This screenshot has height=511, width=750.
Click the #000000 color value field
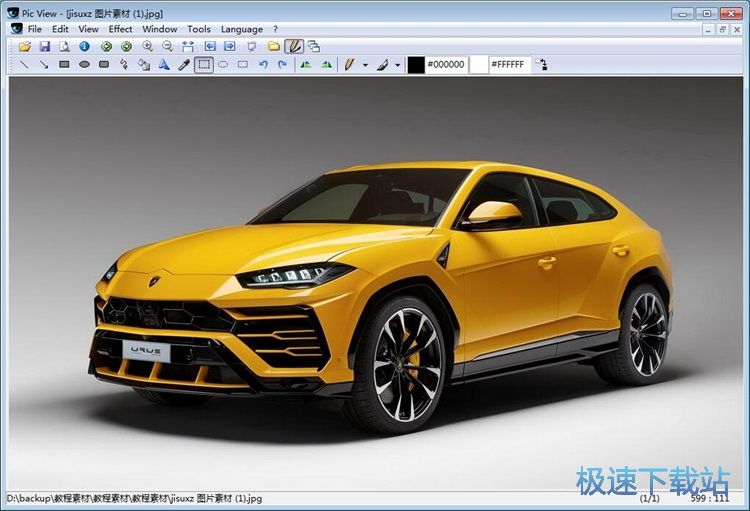point(446,64)
